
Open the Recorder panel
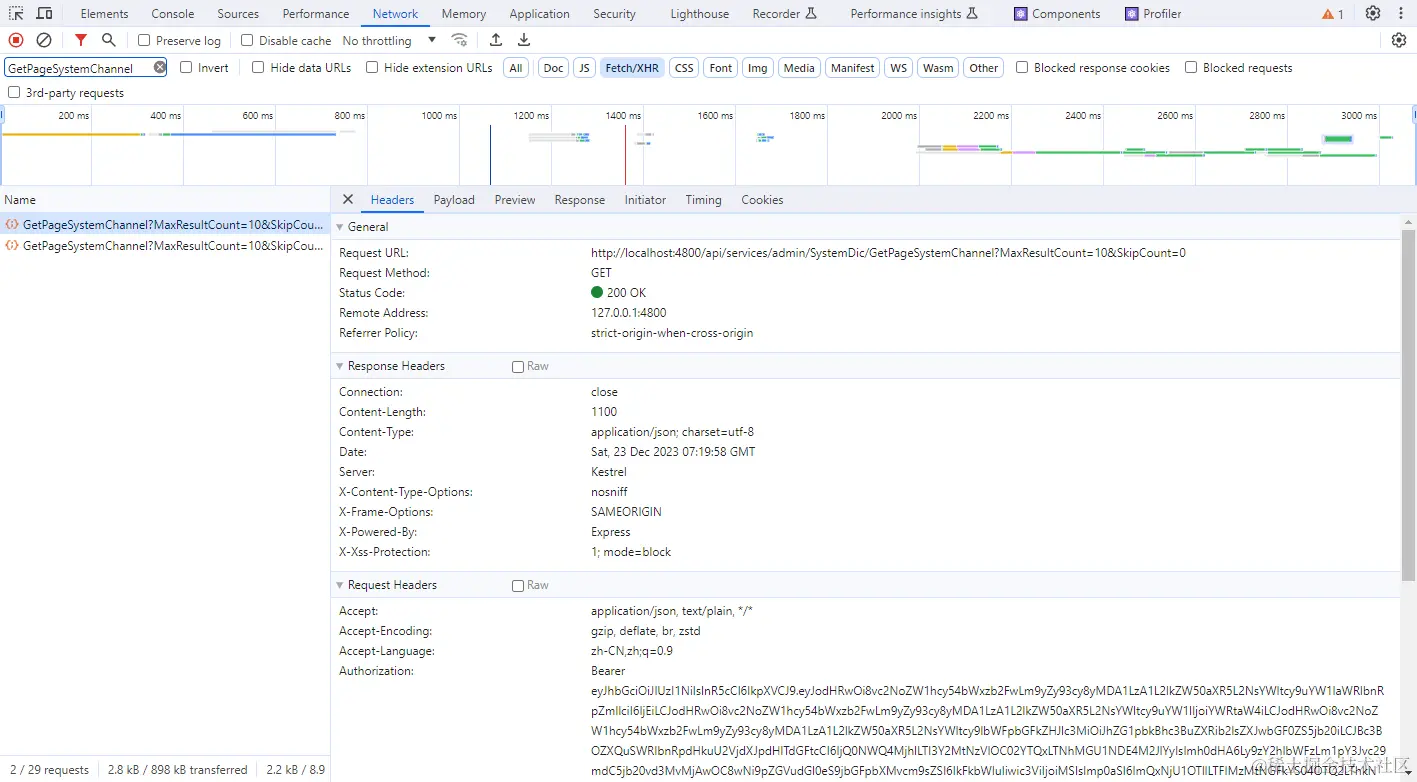click(x=785, y=14)
